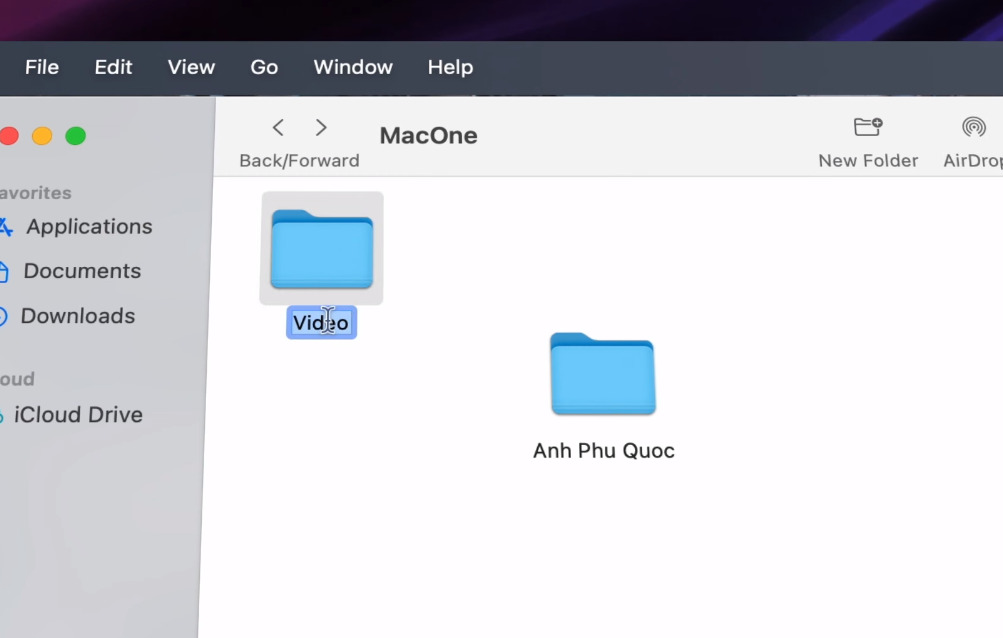Open the File menu

[x=42, y=67]
